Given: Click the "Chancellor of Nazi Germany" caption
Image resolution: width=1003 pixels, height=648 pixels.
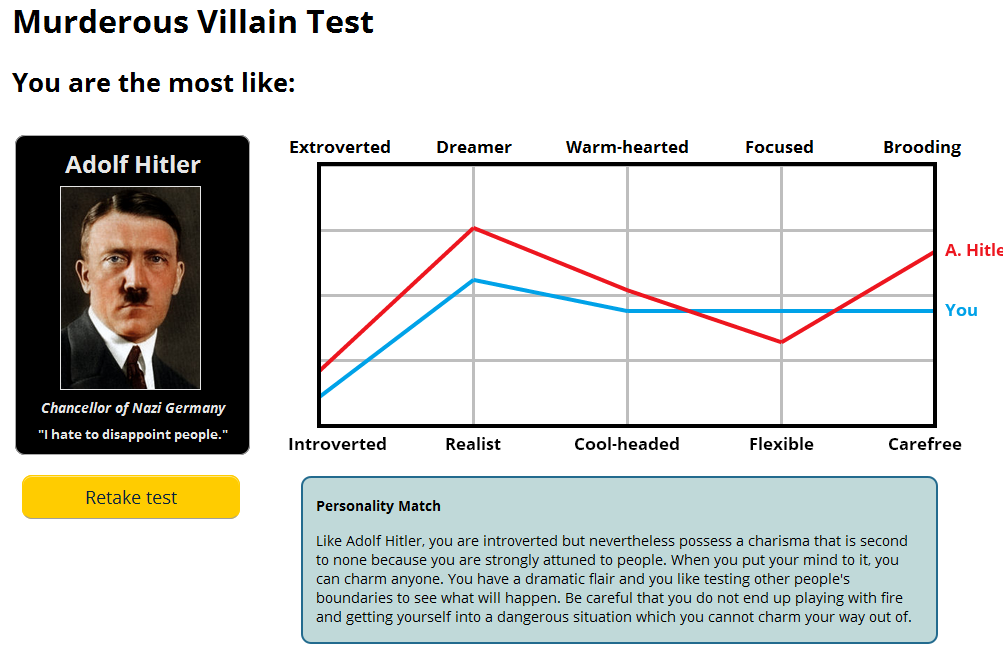Looking at the screenshot, I should [133, 408].
